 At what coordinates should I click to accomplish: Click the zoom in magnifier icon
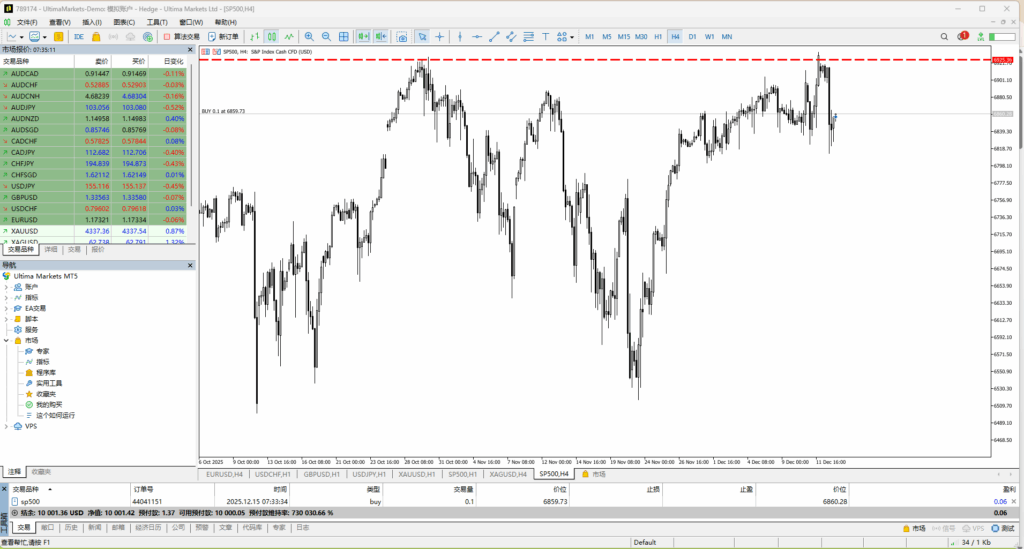click(309, 37)
